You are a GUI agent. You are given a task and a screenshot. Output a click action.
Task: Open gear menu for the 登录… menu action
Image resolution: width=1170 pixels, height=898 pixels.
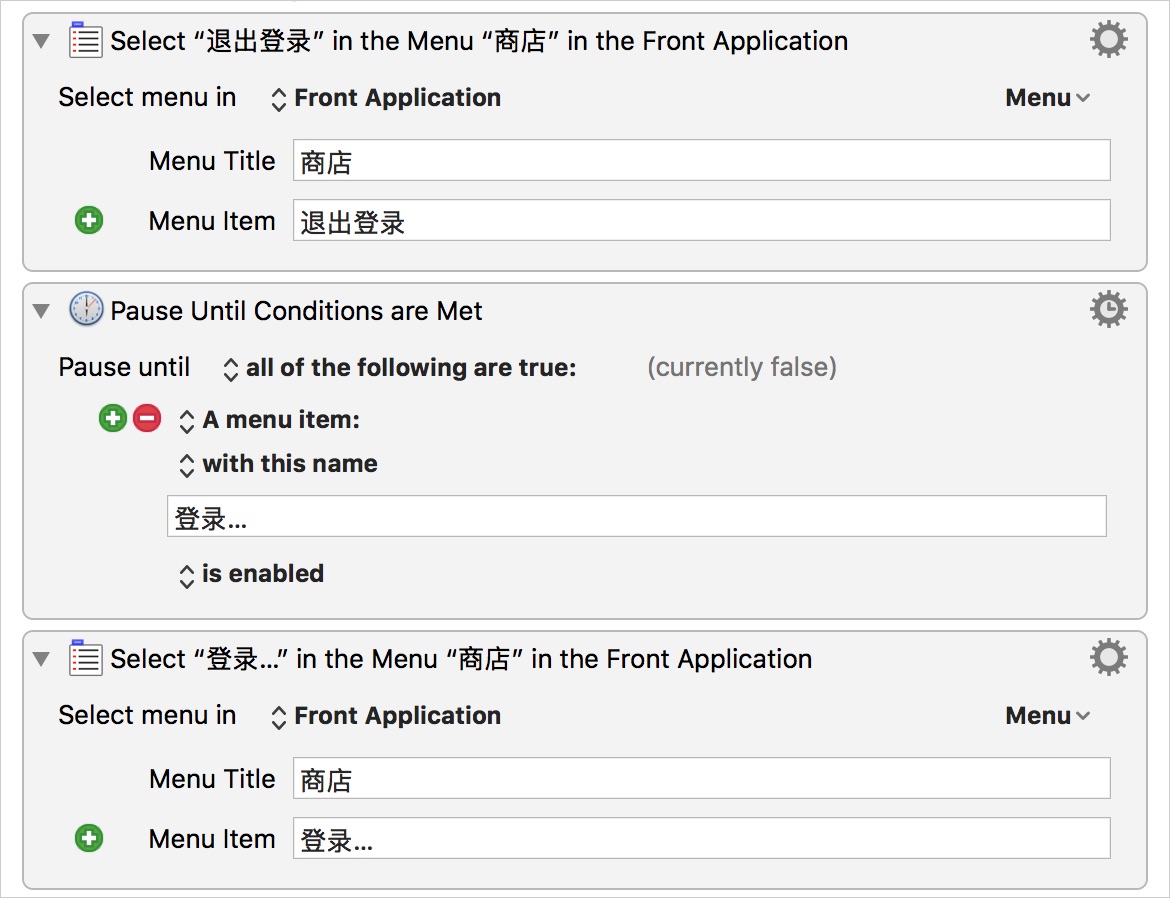pos(1108,659)
